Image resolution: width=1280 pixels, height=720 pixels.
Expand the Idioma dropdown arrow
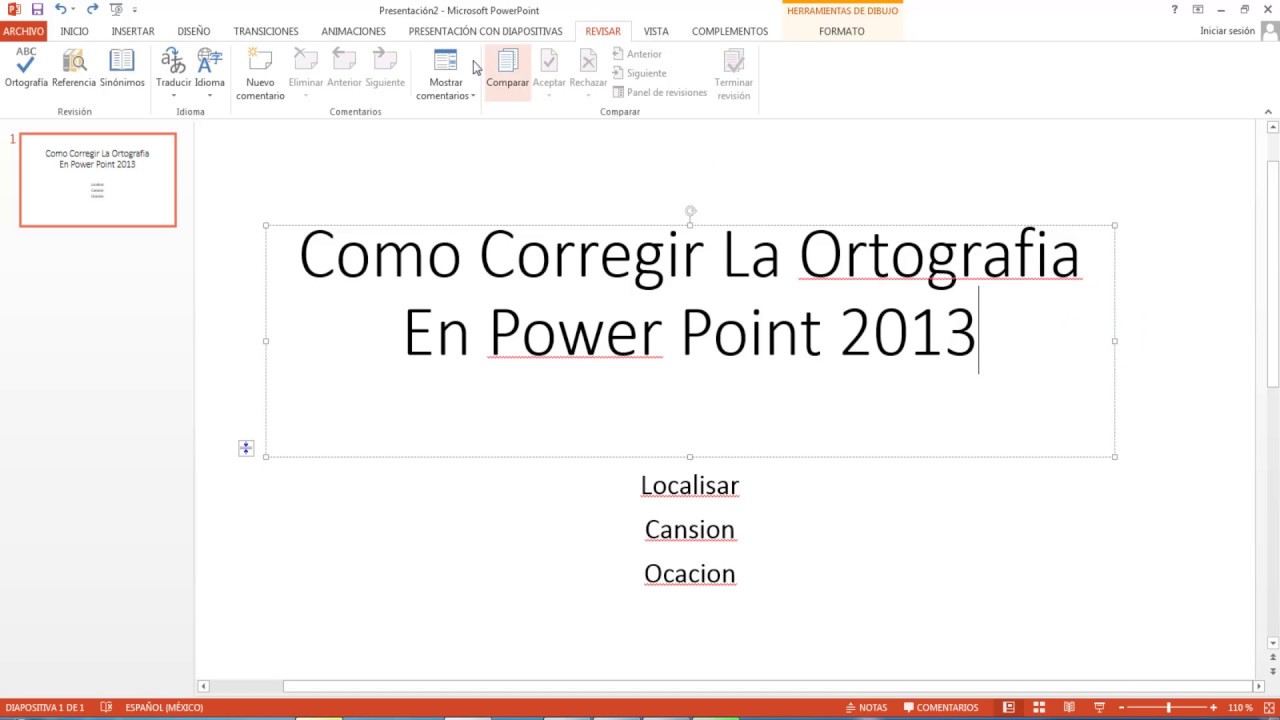(x=210, y=96)
